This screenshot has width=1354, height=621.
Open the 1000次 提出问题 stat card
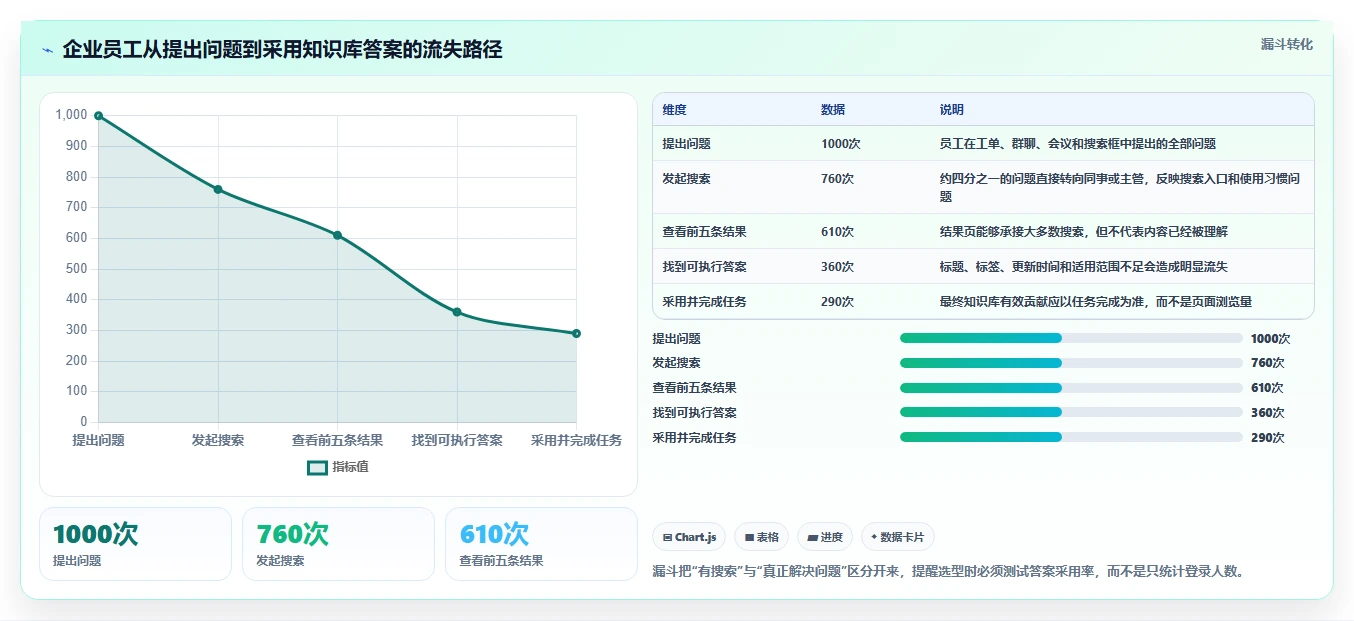click(x=135, y=544)
